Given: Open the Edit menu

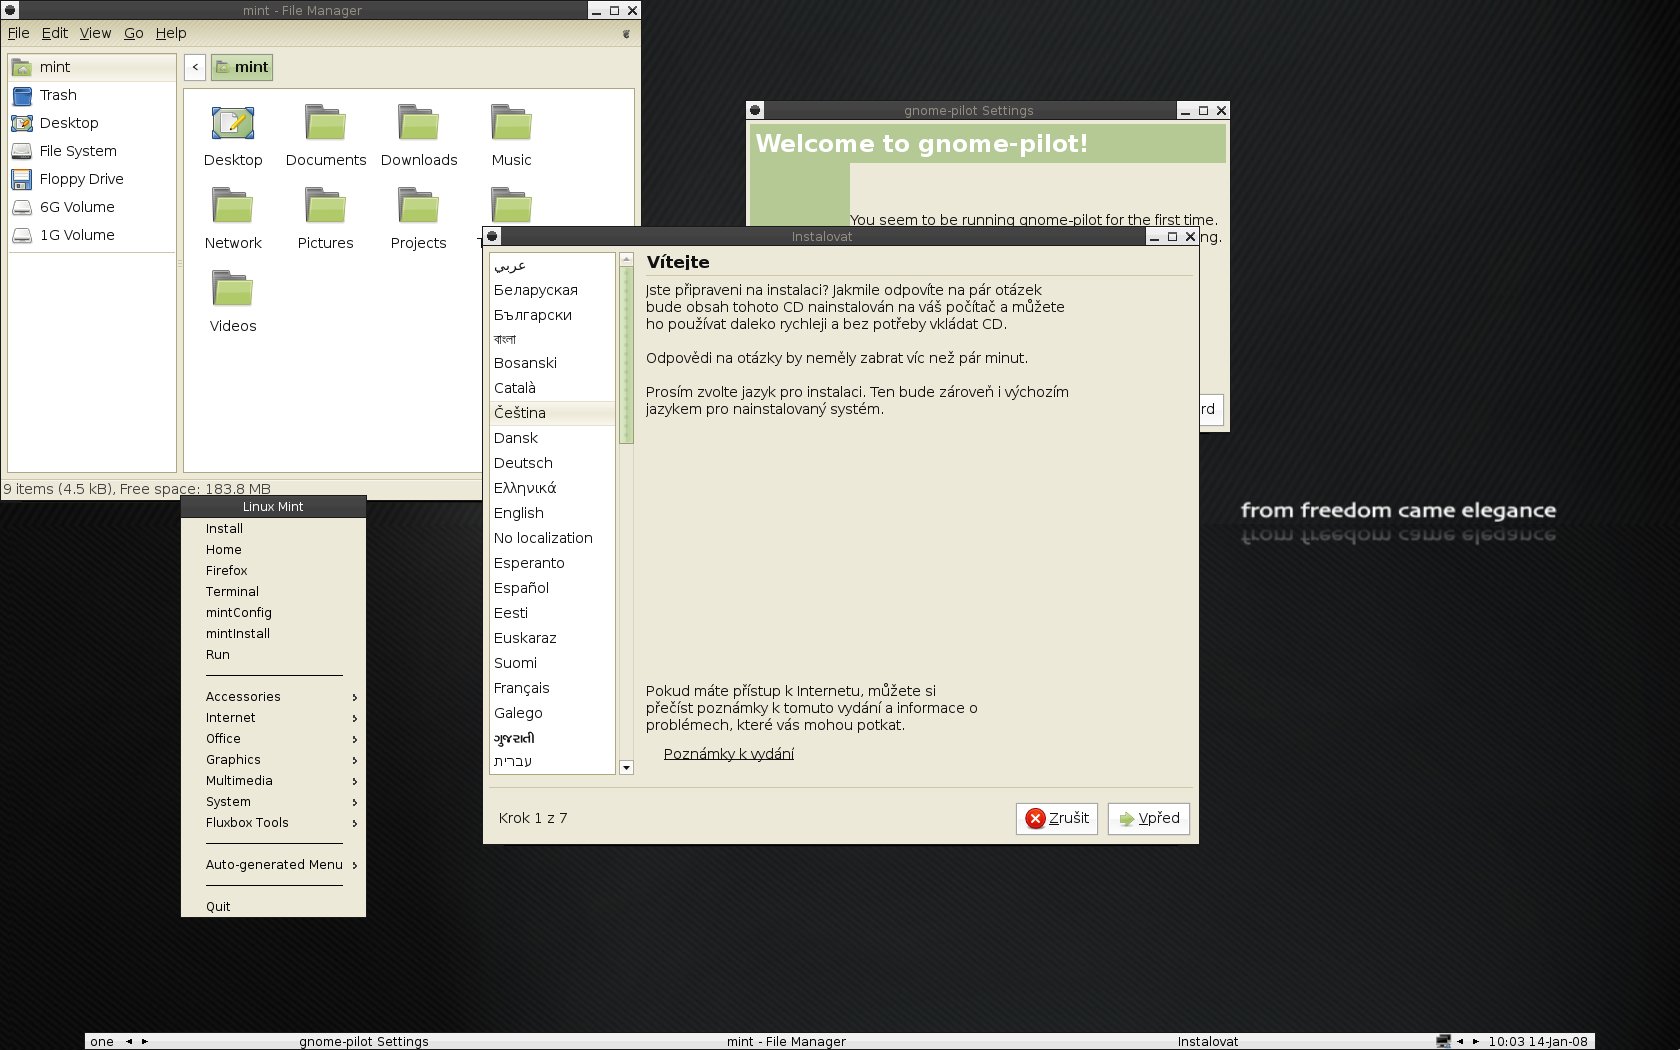Looking at the screenshot, I should pos(55,33).
